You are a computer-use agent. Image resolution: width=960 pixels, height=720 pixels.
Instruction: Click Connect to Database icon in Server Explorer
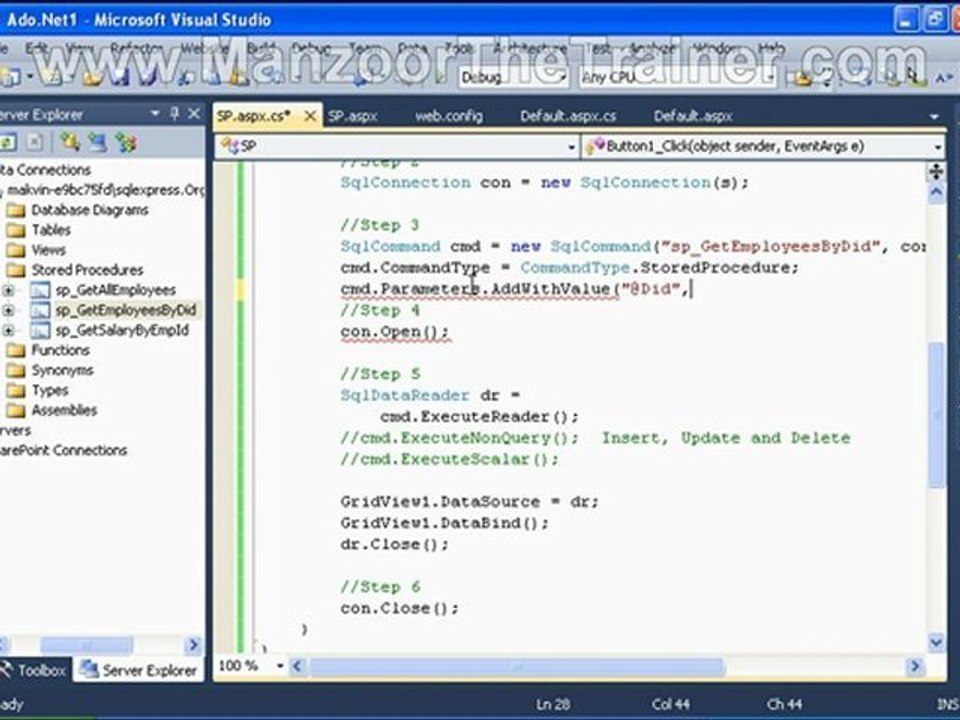tap(69, 143)
